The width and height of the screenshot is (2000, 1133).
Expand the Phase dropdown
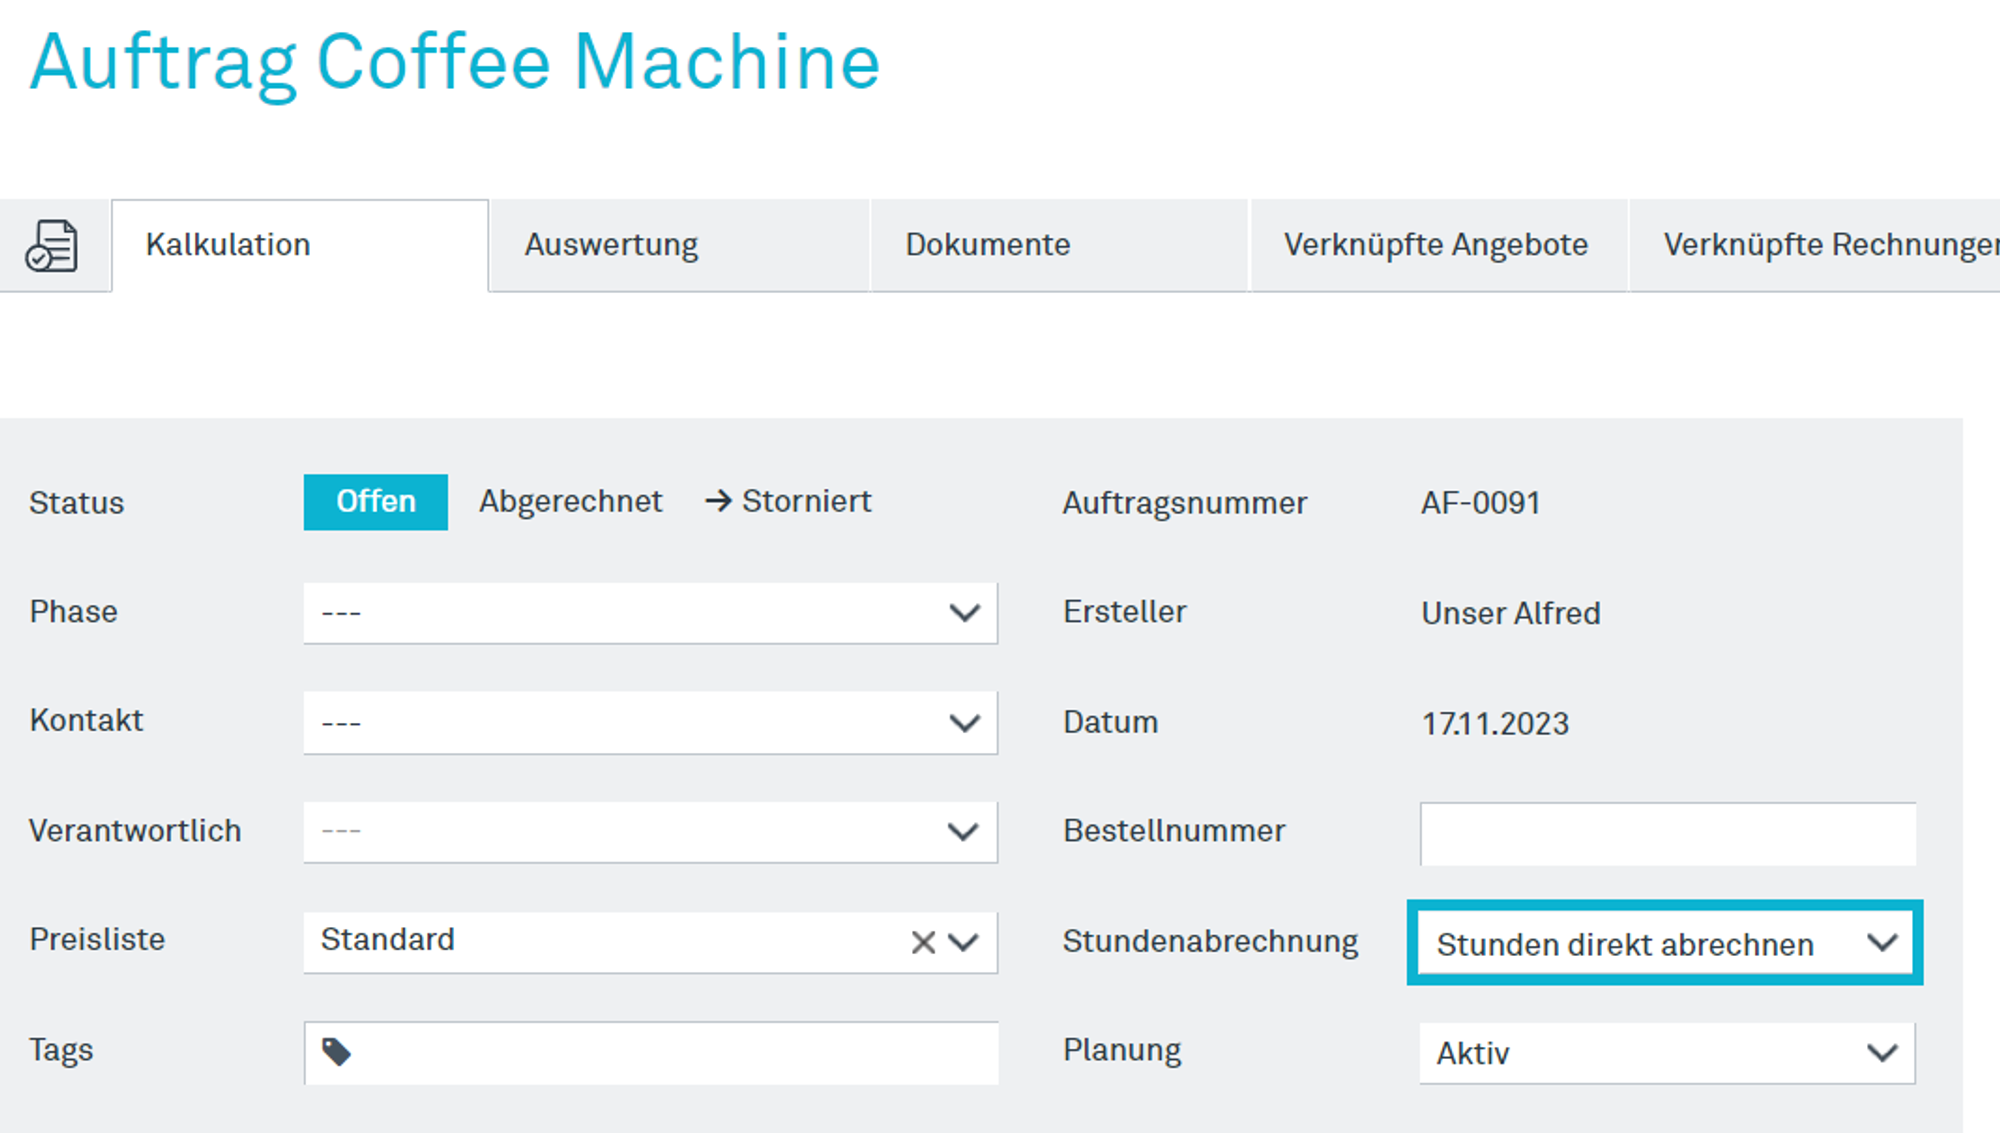coord(650,613)
